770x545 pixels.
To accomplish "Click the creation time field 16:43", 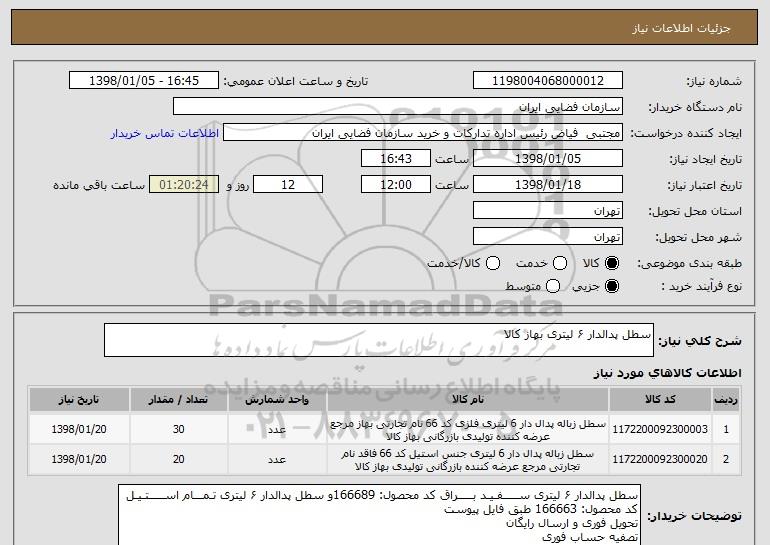I will tap(396, 159).
